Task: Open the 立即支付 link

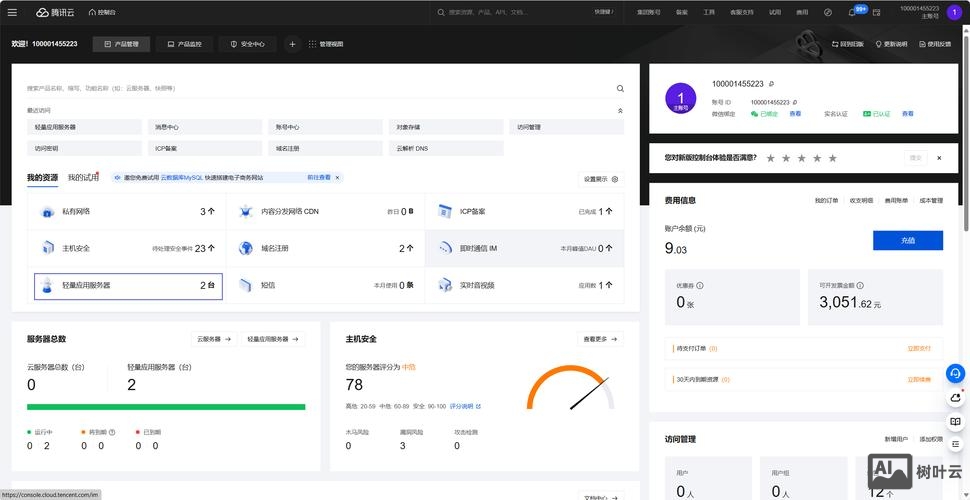Action: (918, 348)
